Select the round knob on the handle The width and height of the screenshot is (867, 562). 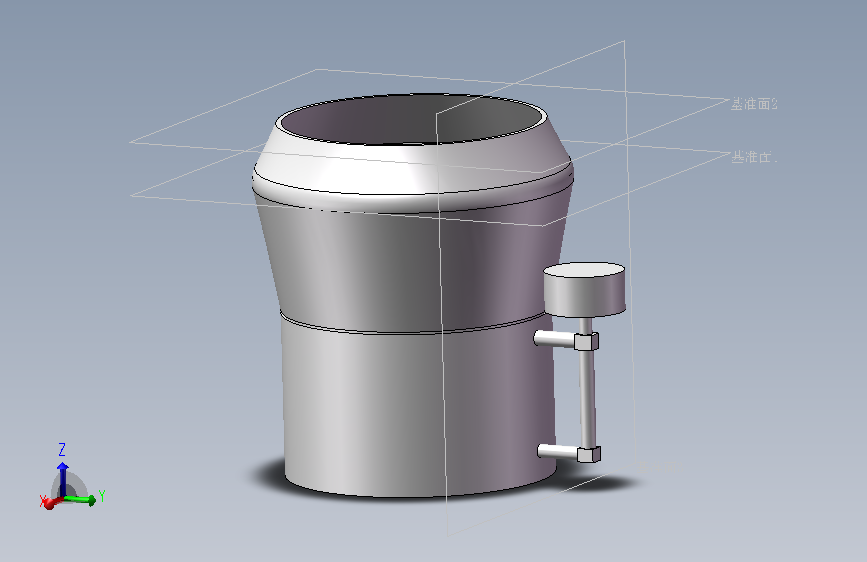coord(584,289)
